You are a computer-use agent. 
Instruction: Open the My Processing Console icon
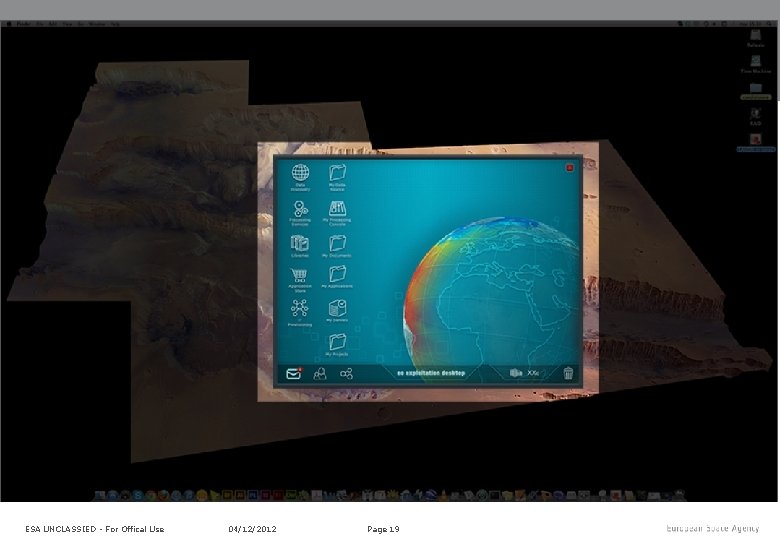[x=337, y=208]
